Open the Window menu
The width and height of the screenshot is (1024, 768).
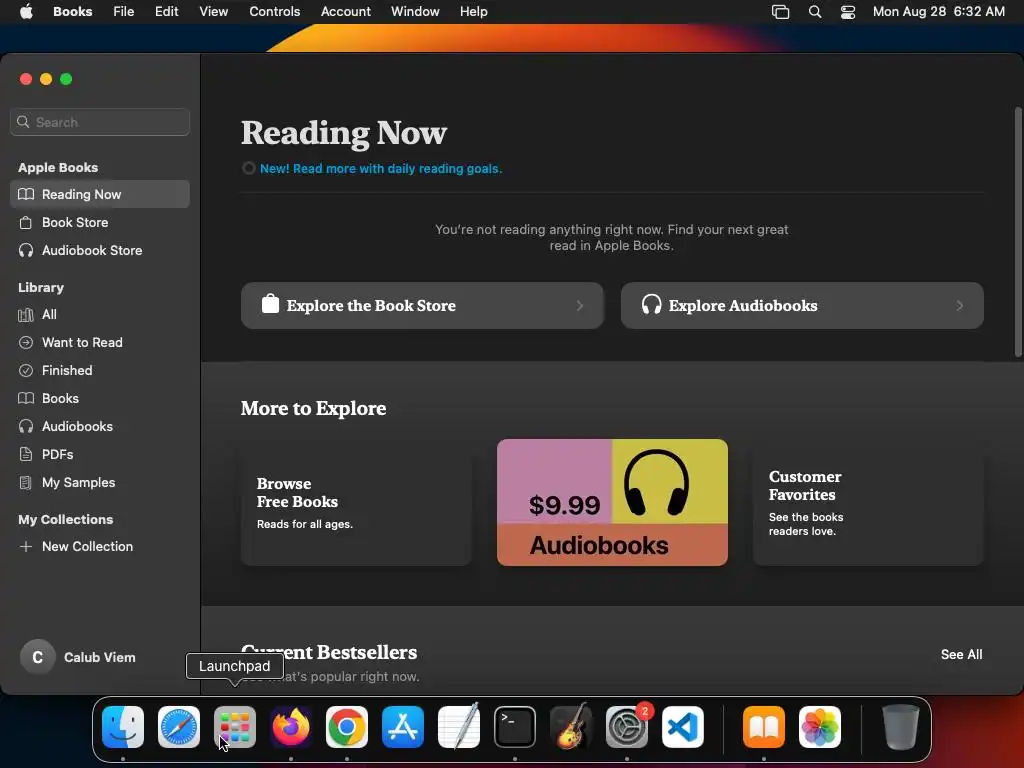(x=415, y=12)
